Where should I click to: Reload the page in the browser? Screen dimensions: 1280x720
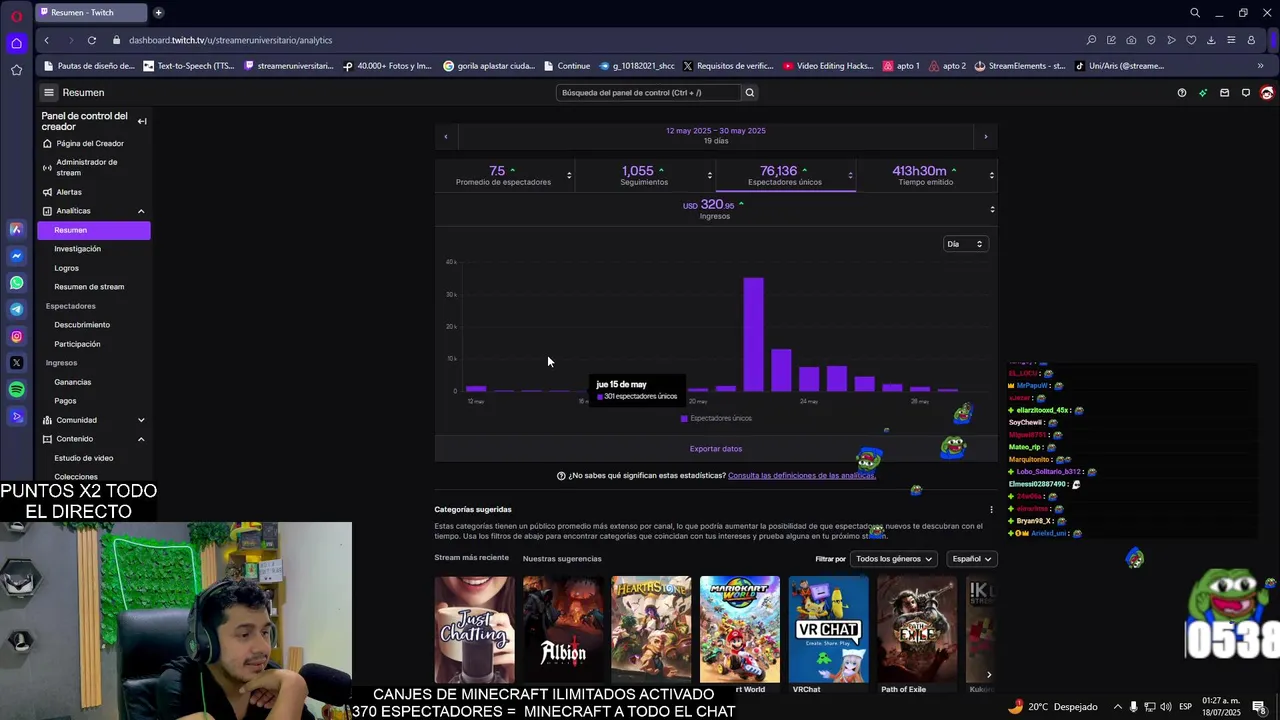91,40
